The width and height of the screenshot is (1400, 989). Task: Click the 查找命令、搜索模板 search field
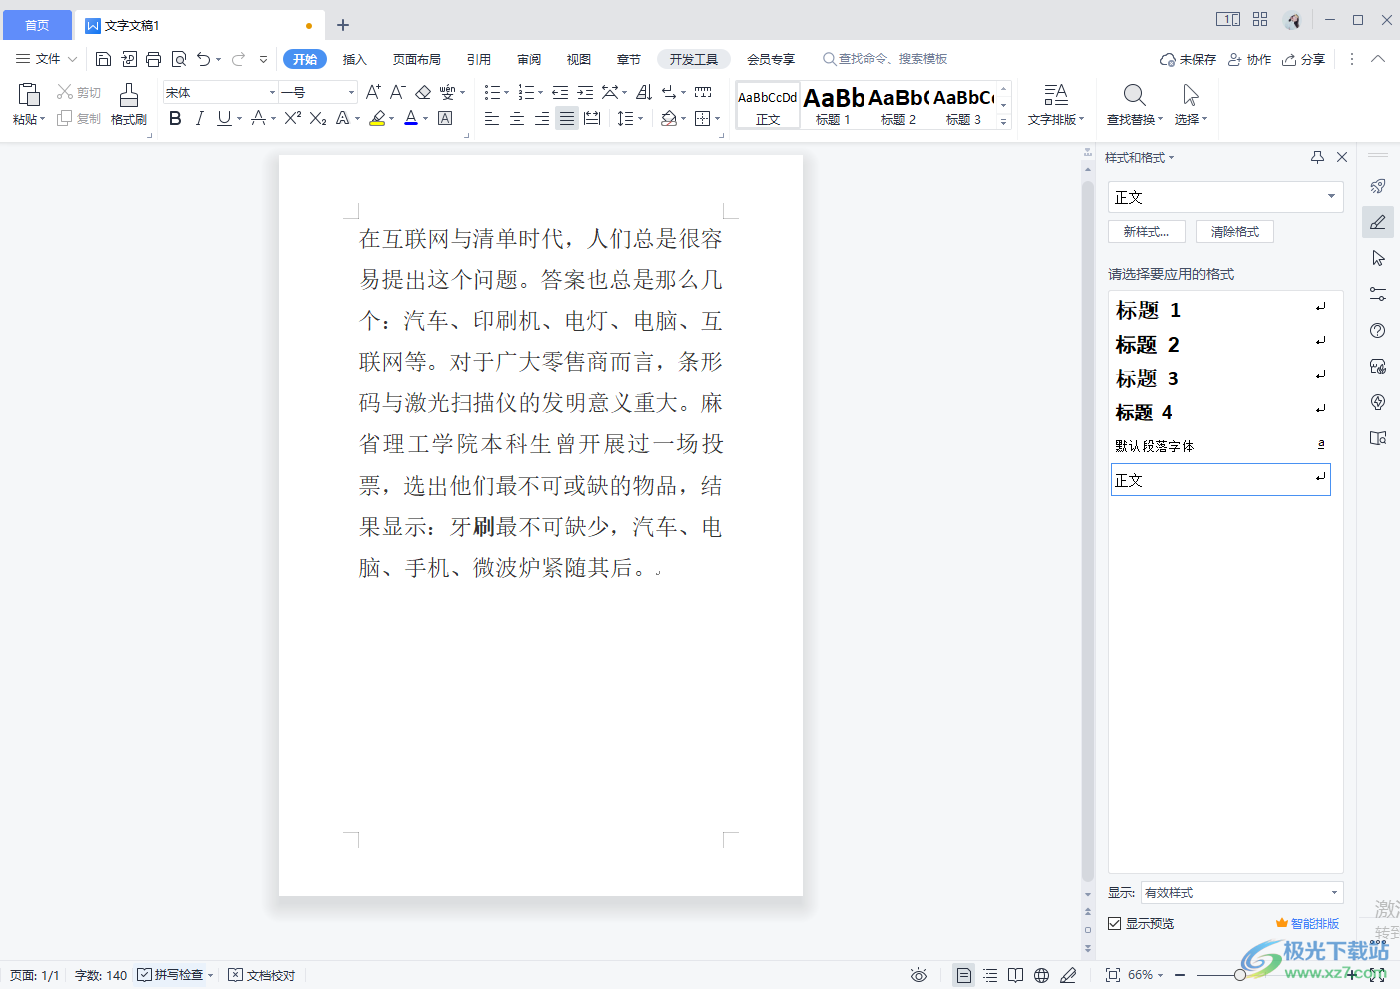tap(885, 59)
